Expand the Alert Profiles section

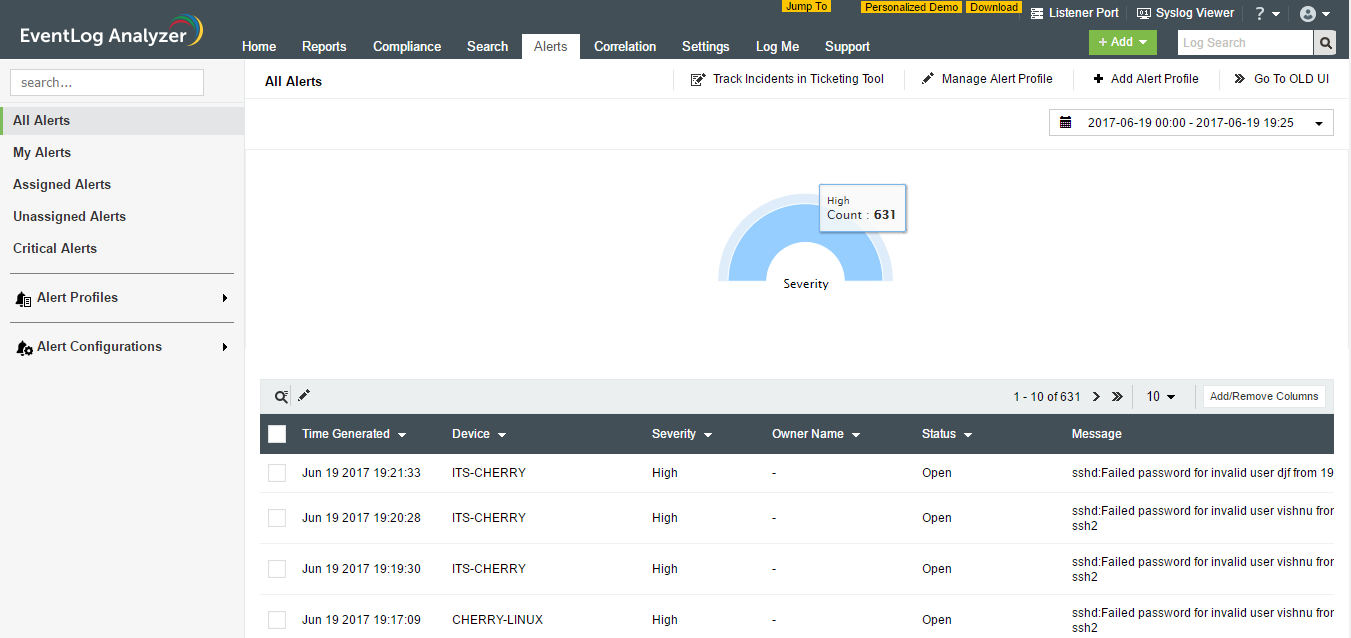click(122, 298)
